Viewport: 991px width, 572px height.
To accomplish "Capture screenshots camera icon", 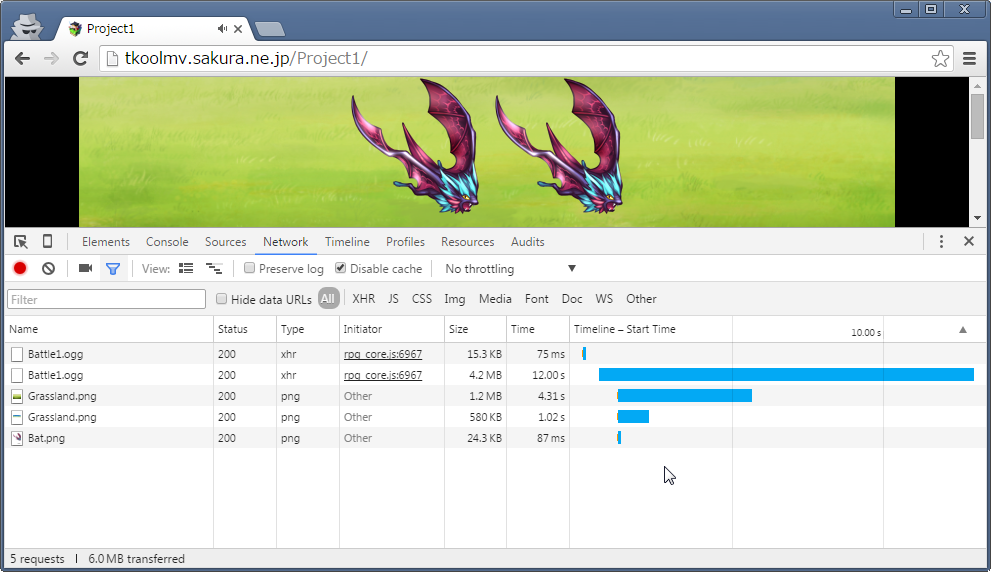I will click(85, 269).
